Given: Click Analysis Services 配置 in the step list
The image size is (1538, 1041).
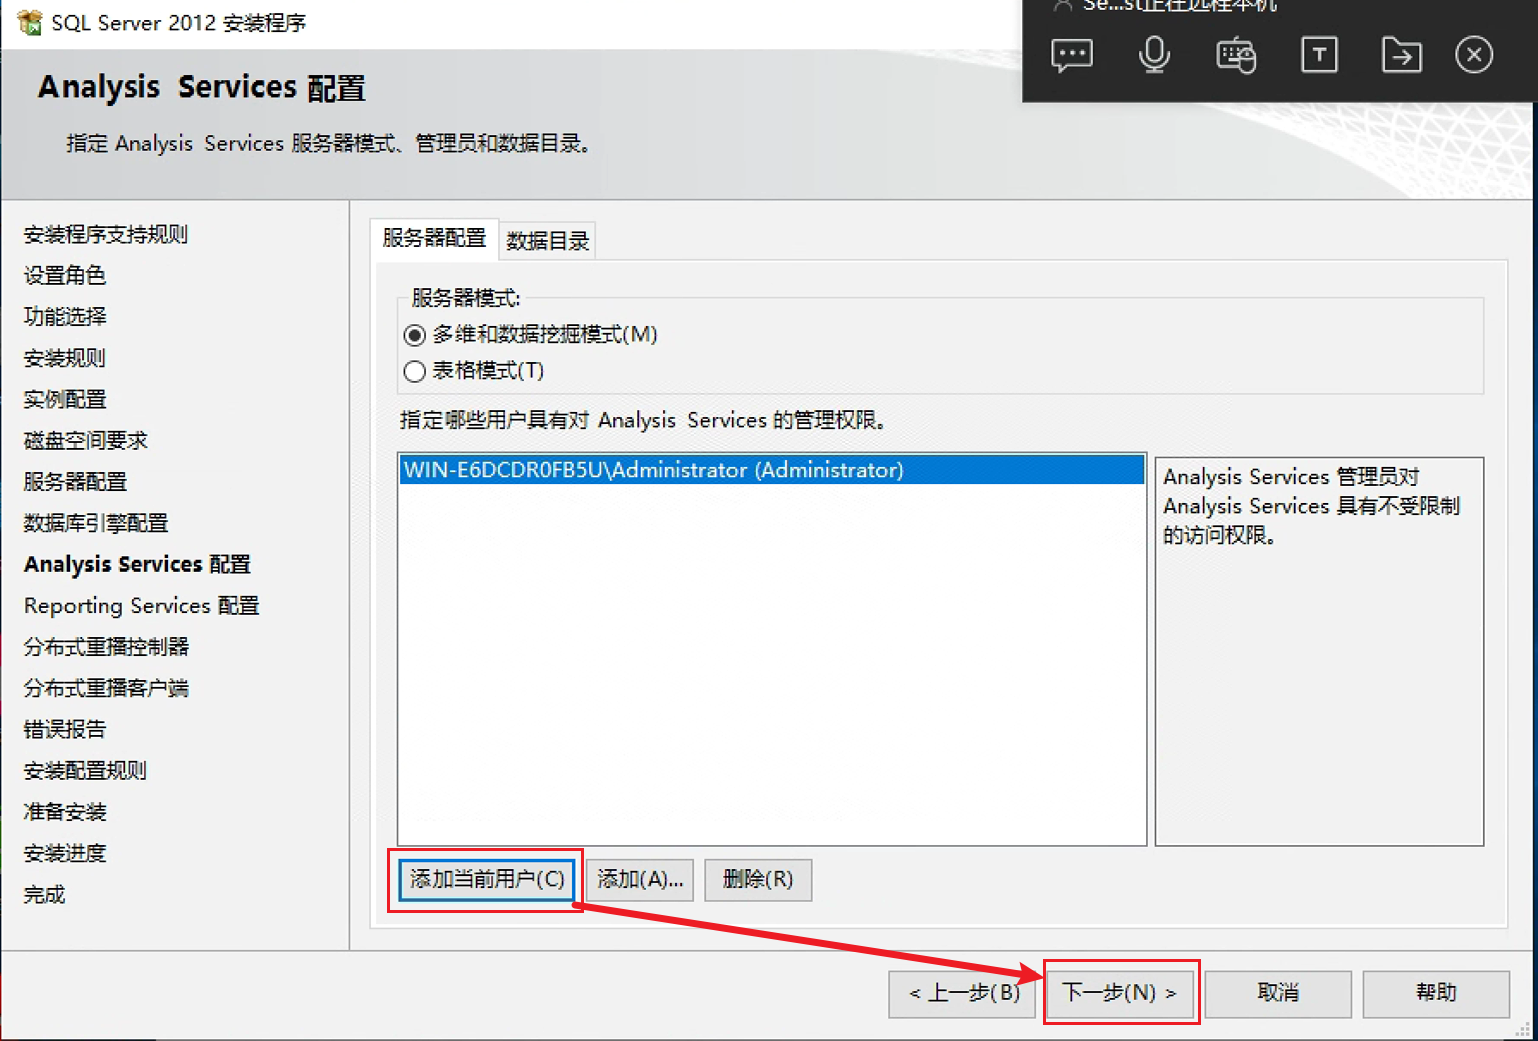Looking at the screenshot, I should pyautogui.click(x=137, y=565).
